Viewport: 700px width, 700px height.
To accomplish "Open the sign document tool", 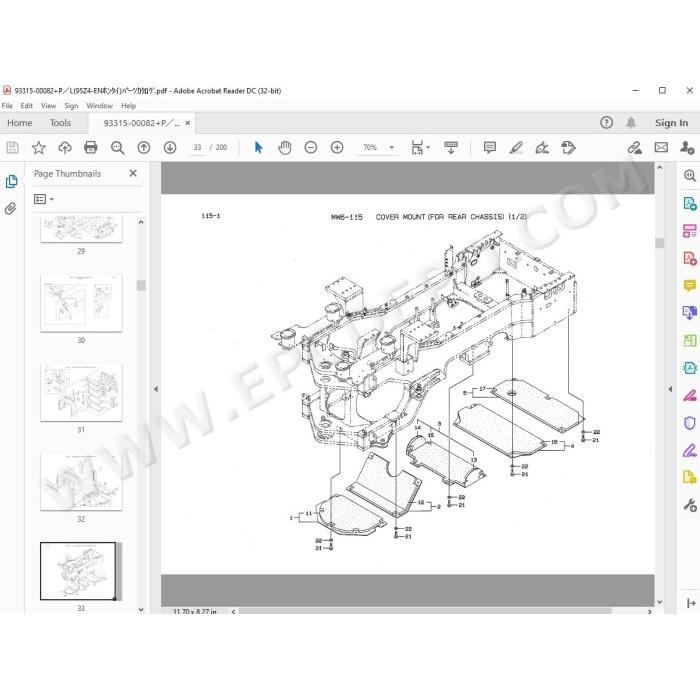I will pyautogui.click(x=542, y=147).
